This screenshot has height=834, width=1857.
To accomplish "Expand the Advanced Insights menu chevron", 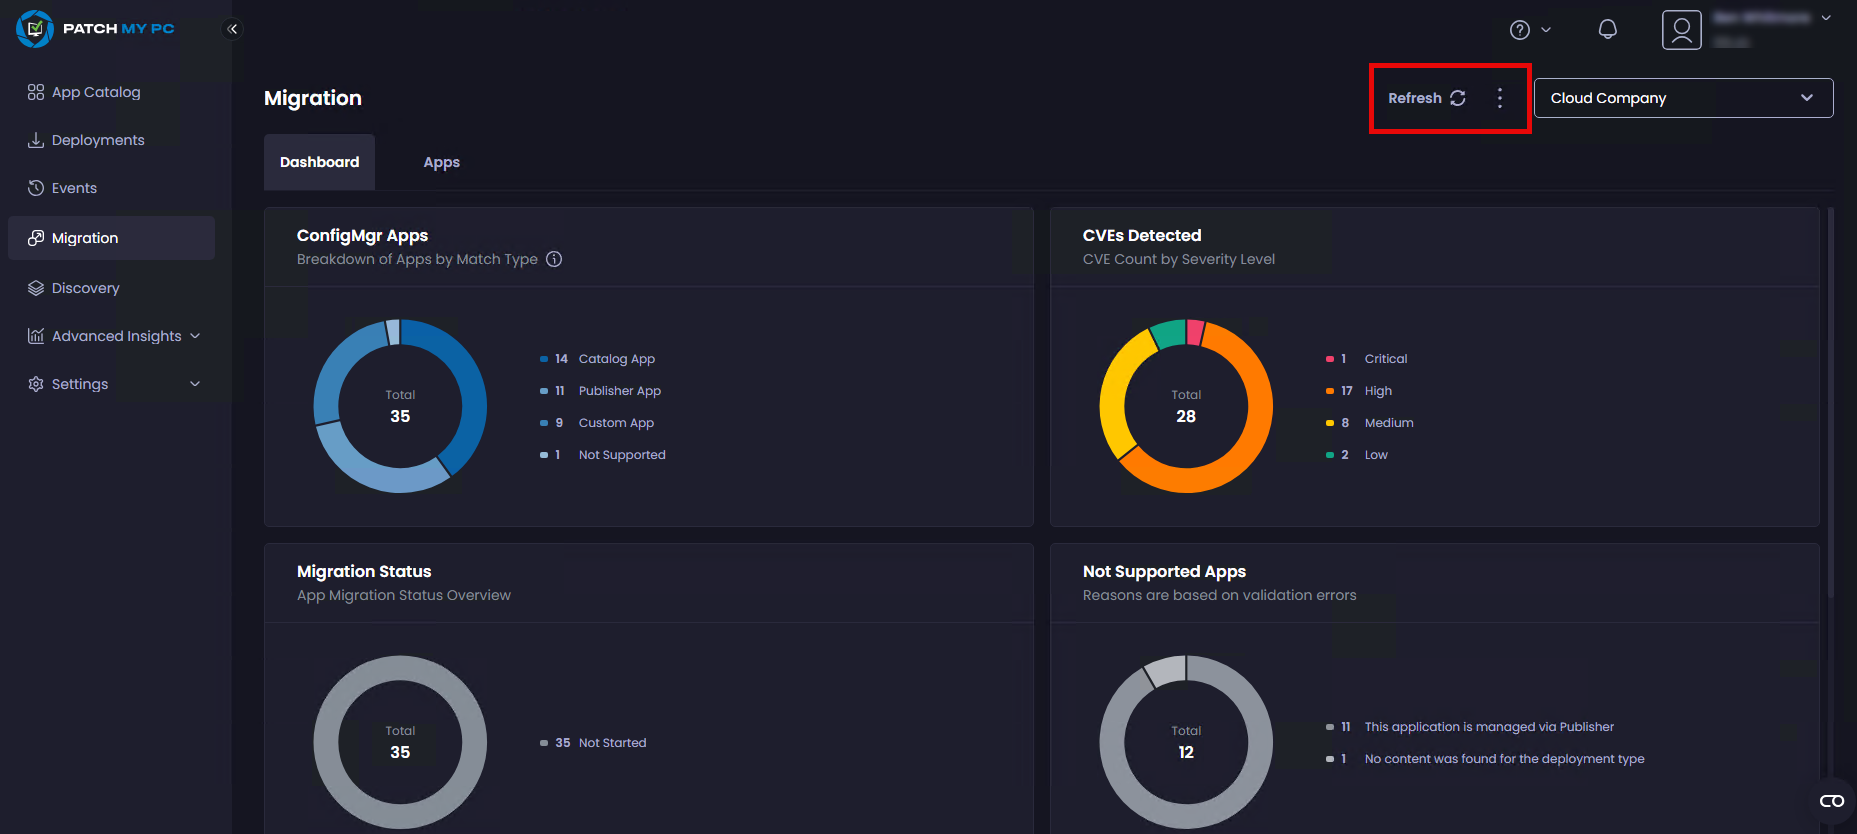I will coord(195,336).
